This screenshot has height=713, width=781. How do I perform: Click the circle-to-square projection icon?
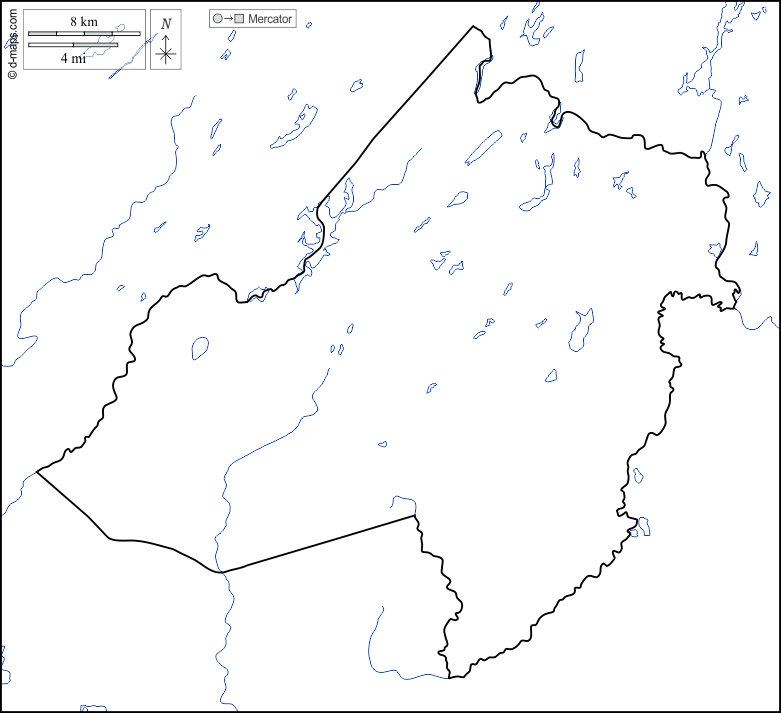[229, 19]
